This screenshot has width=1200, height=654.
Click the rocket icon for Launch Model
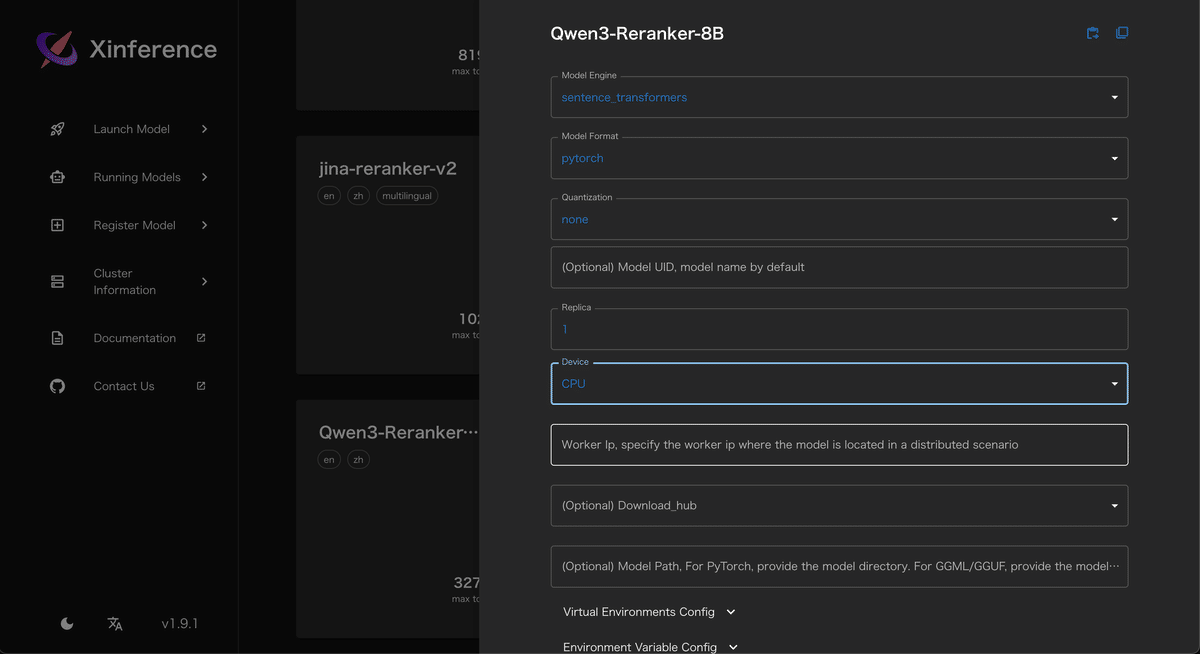tap(57, 129)
